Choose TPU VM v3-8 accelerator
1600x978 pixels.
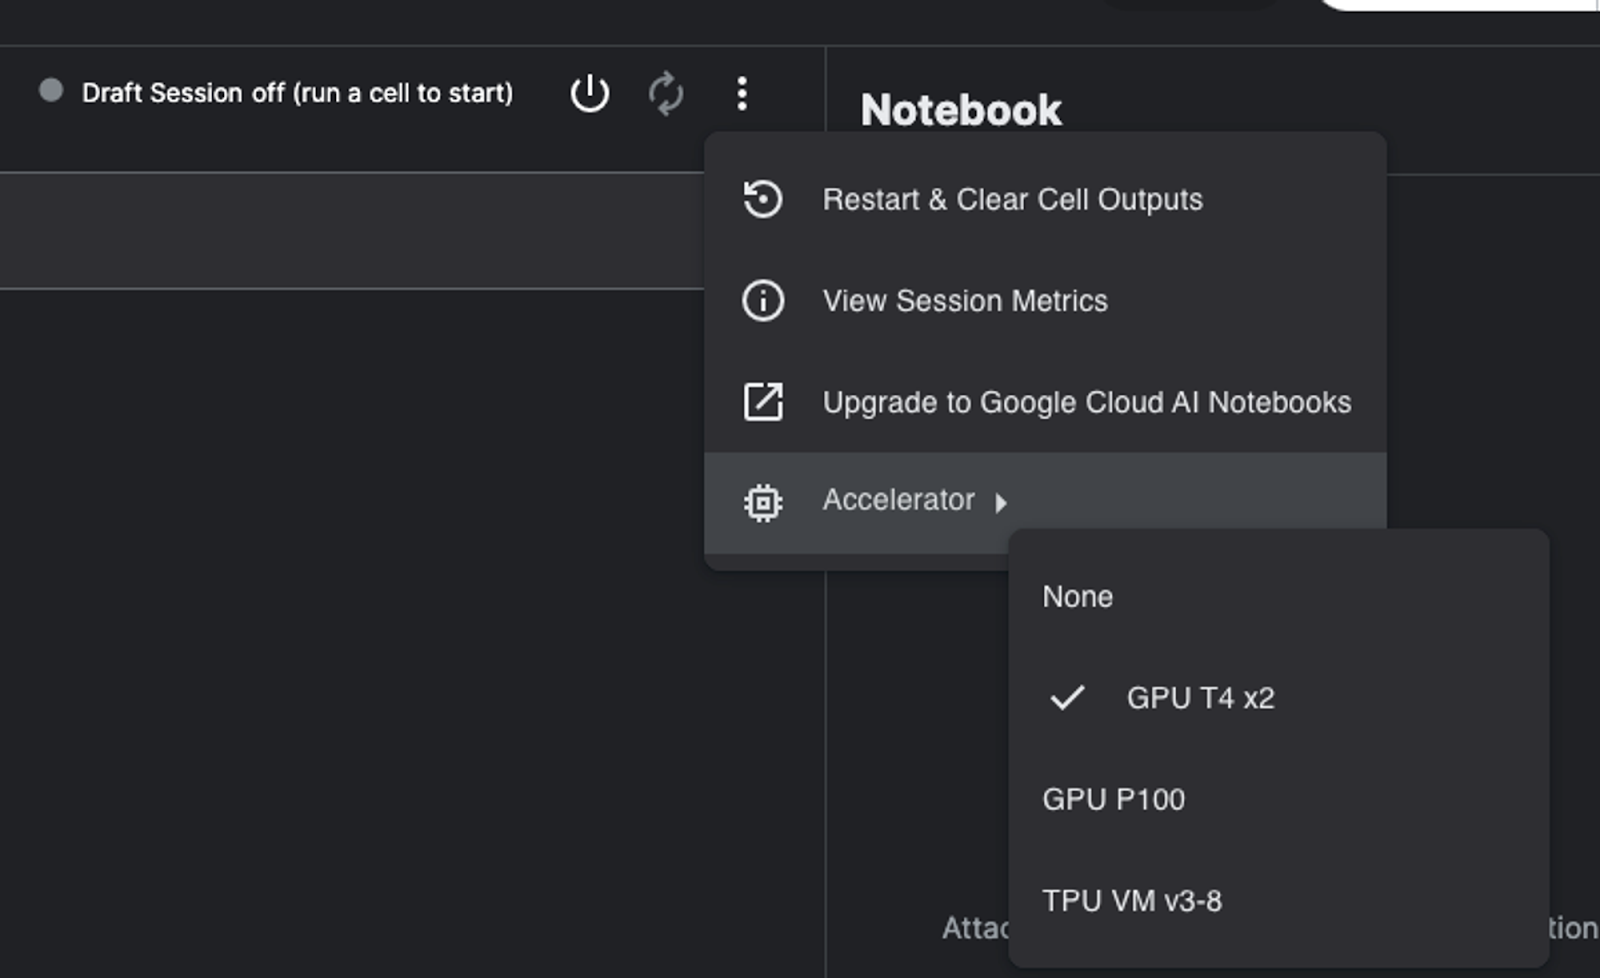click(x=1279, y=901)
